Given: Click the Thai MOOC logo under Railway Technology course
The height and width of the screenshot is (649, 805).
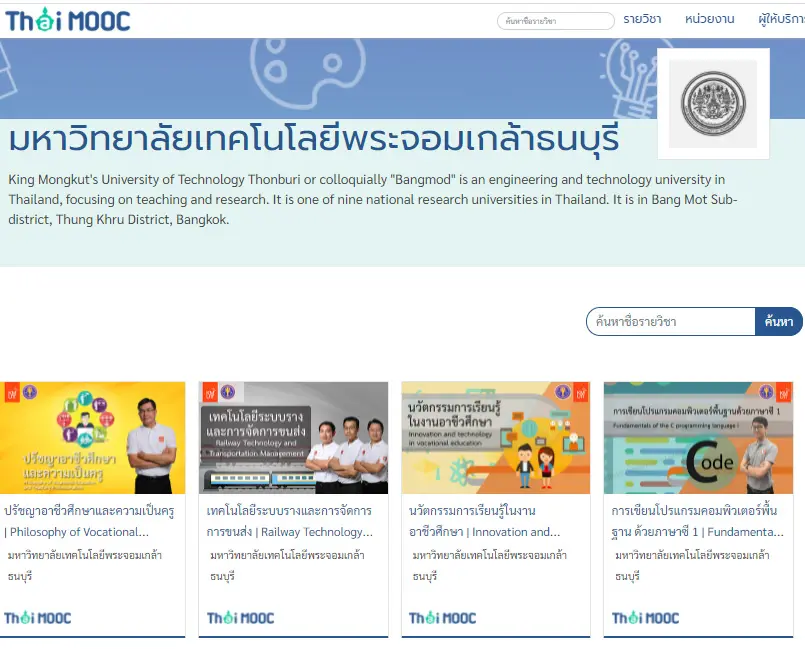Looking at the screenshot, I should tap(240, 618).
